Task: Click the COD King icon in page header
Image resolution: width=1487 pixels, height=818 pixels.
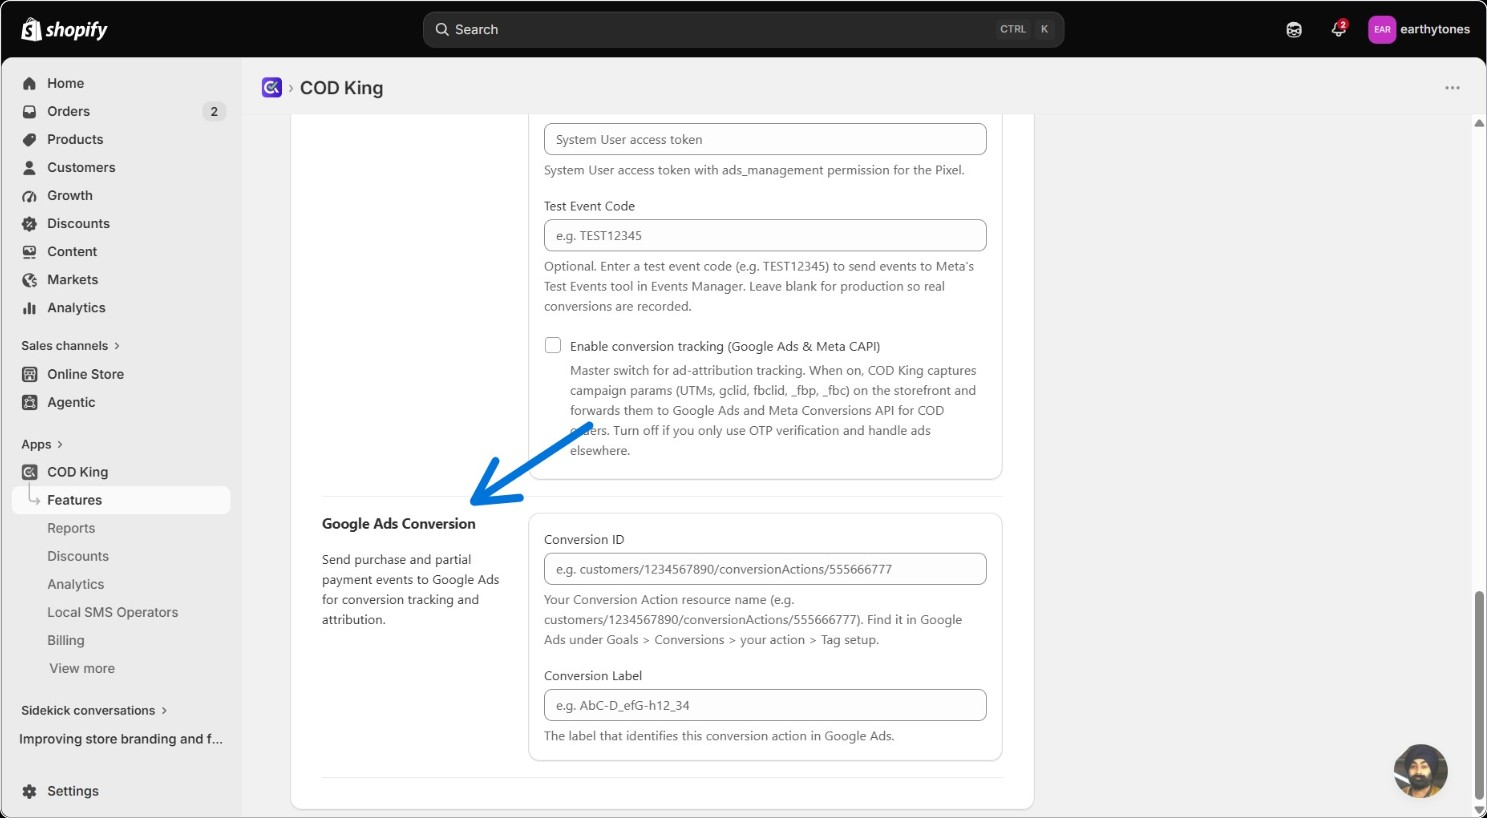Action: [x=272, y=88]
